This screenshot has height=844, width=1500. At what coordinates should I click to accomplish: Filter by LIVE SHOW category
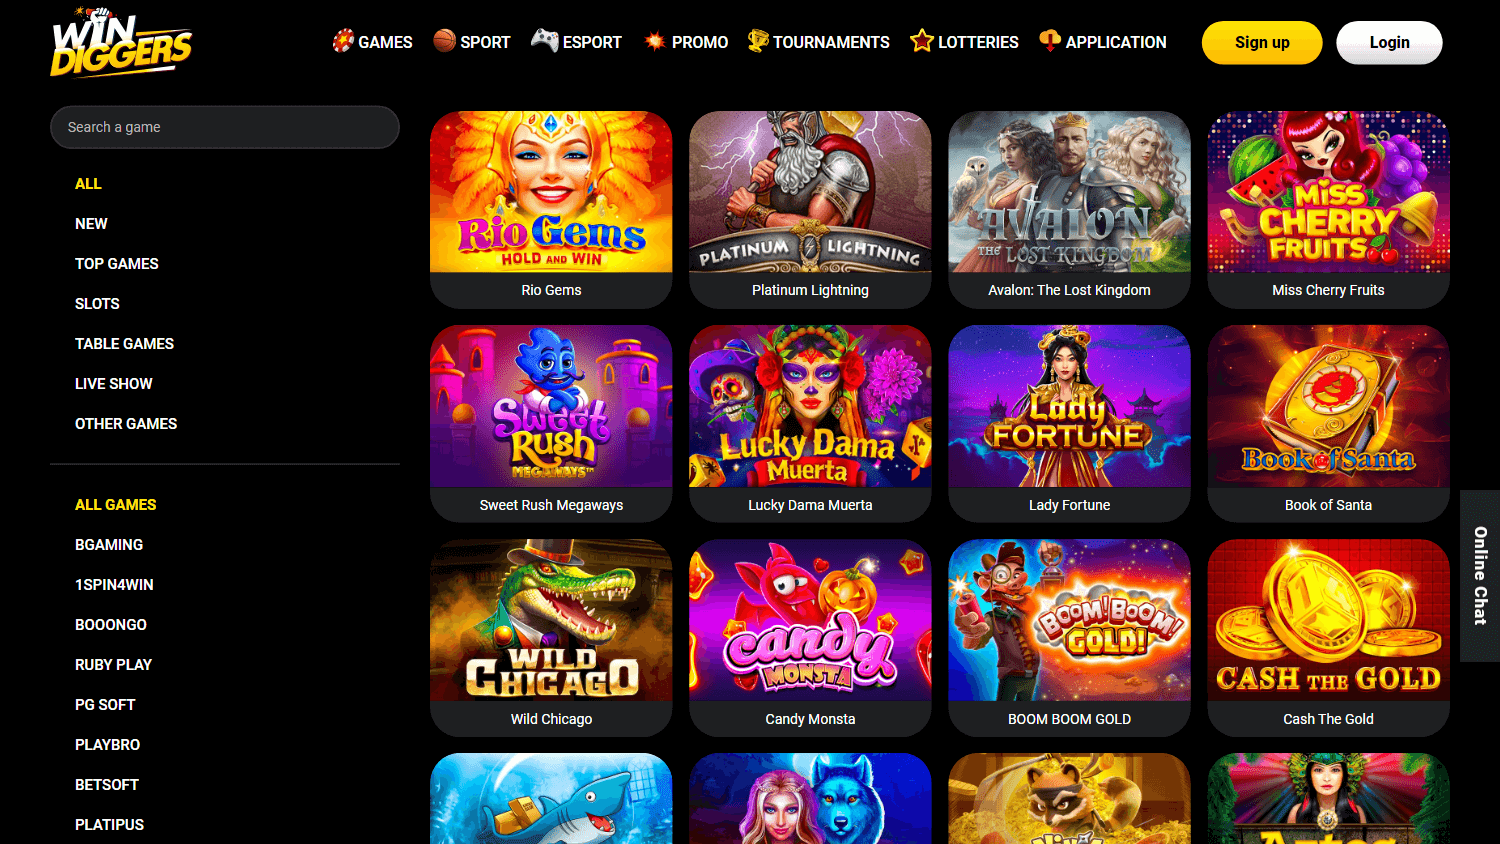[114, 384]
